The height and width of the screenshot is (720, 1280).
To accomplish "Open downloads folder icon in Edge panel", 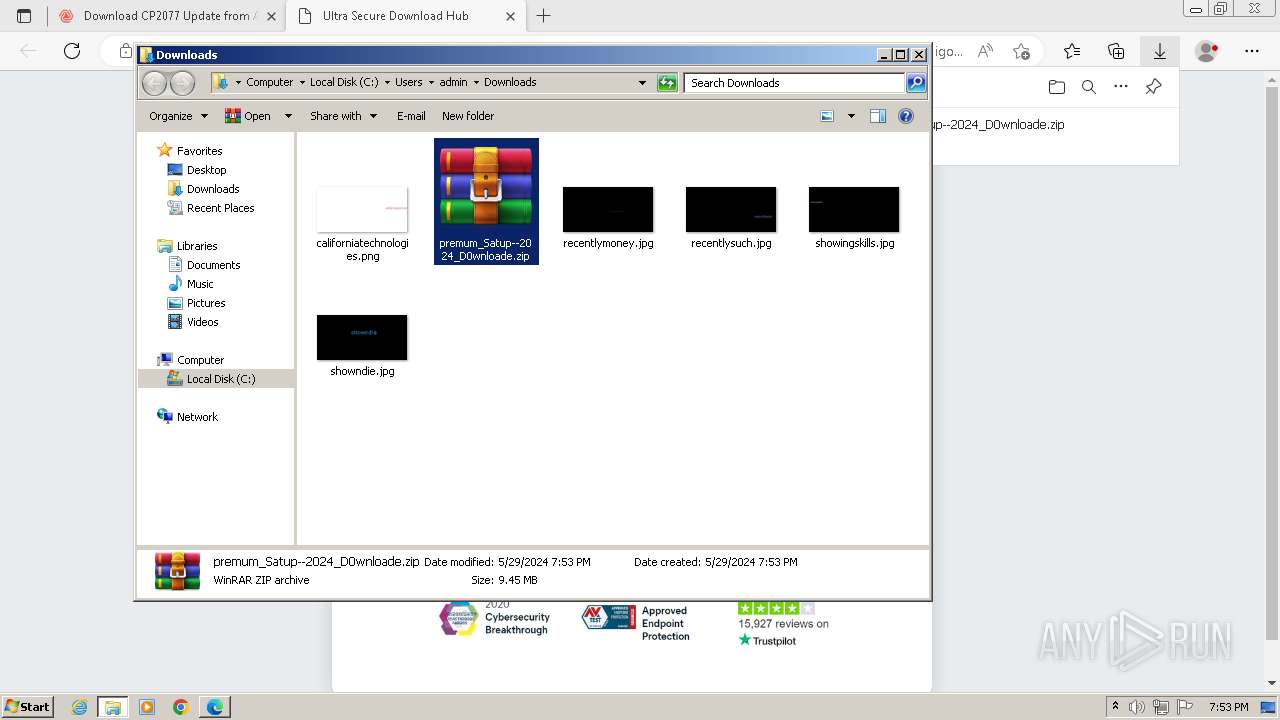I will [1057, 87].
